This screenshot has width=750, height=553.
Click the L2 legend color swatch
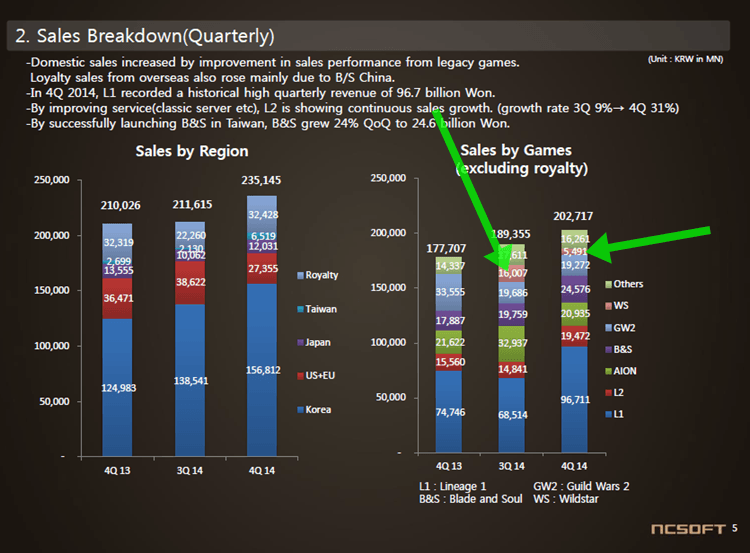(x=608, y=392)
